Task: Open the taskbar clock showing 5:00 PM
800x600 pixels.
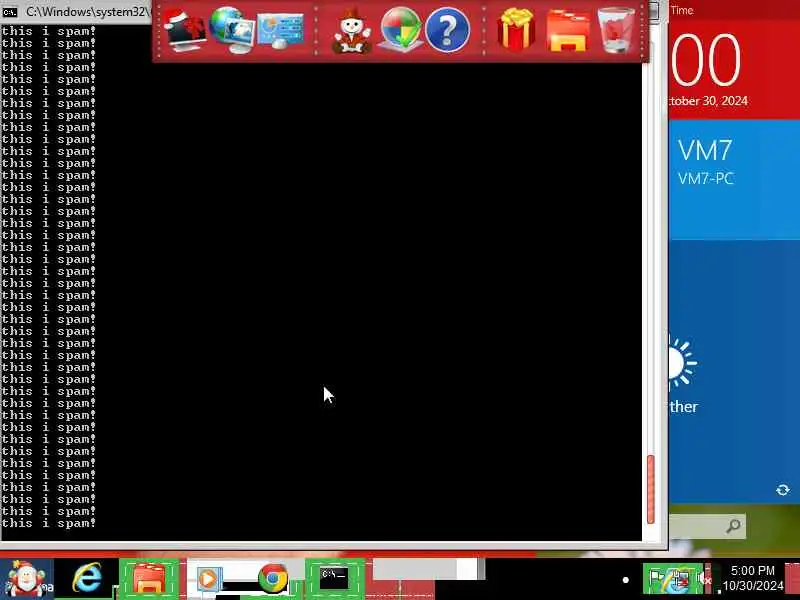Action: (753, 578)
